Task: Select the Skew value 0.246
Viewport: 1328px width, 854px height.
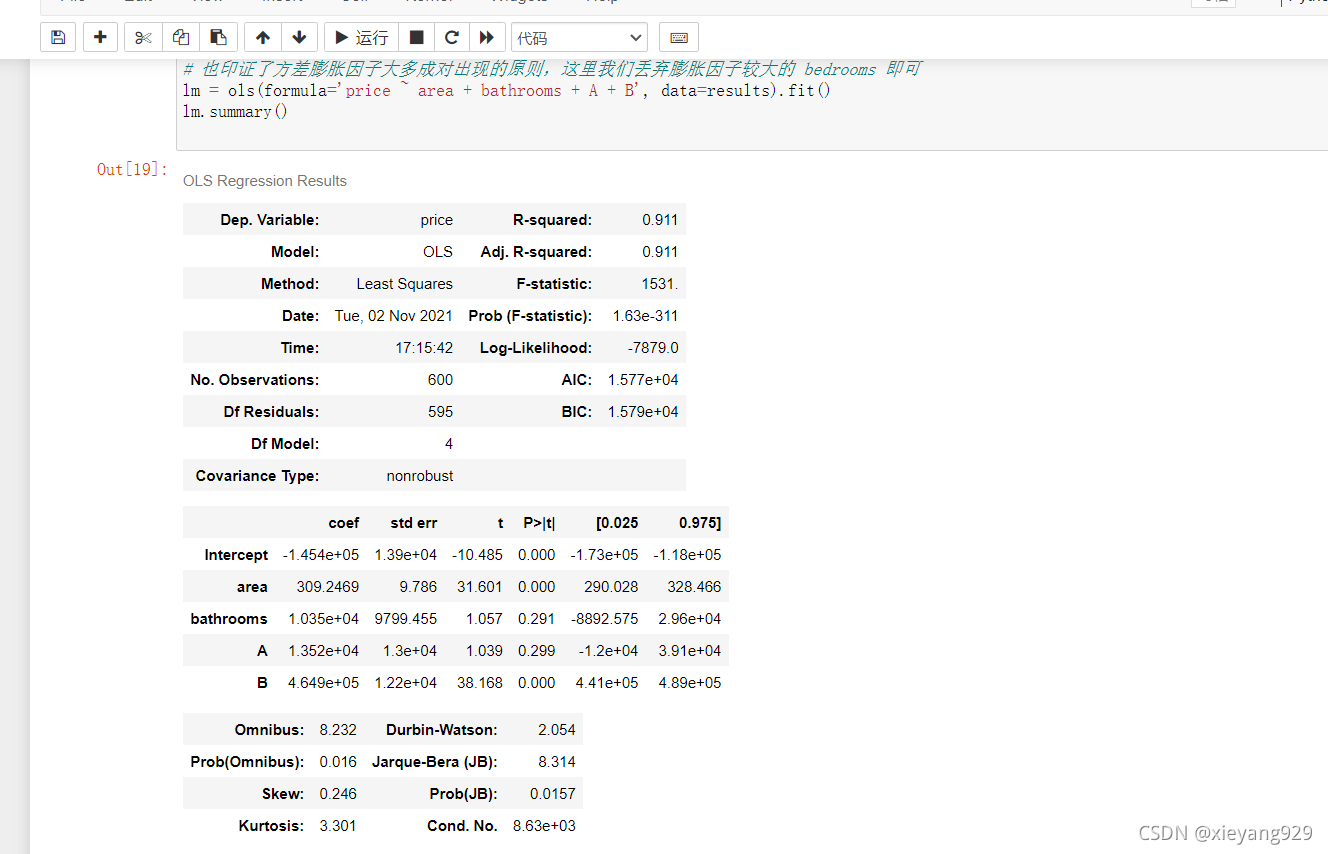Action: tap(338, 794)
